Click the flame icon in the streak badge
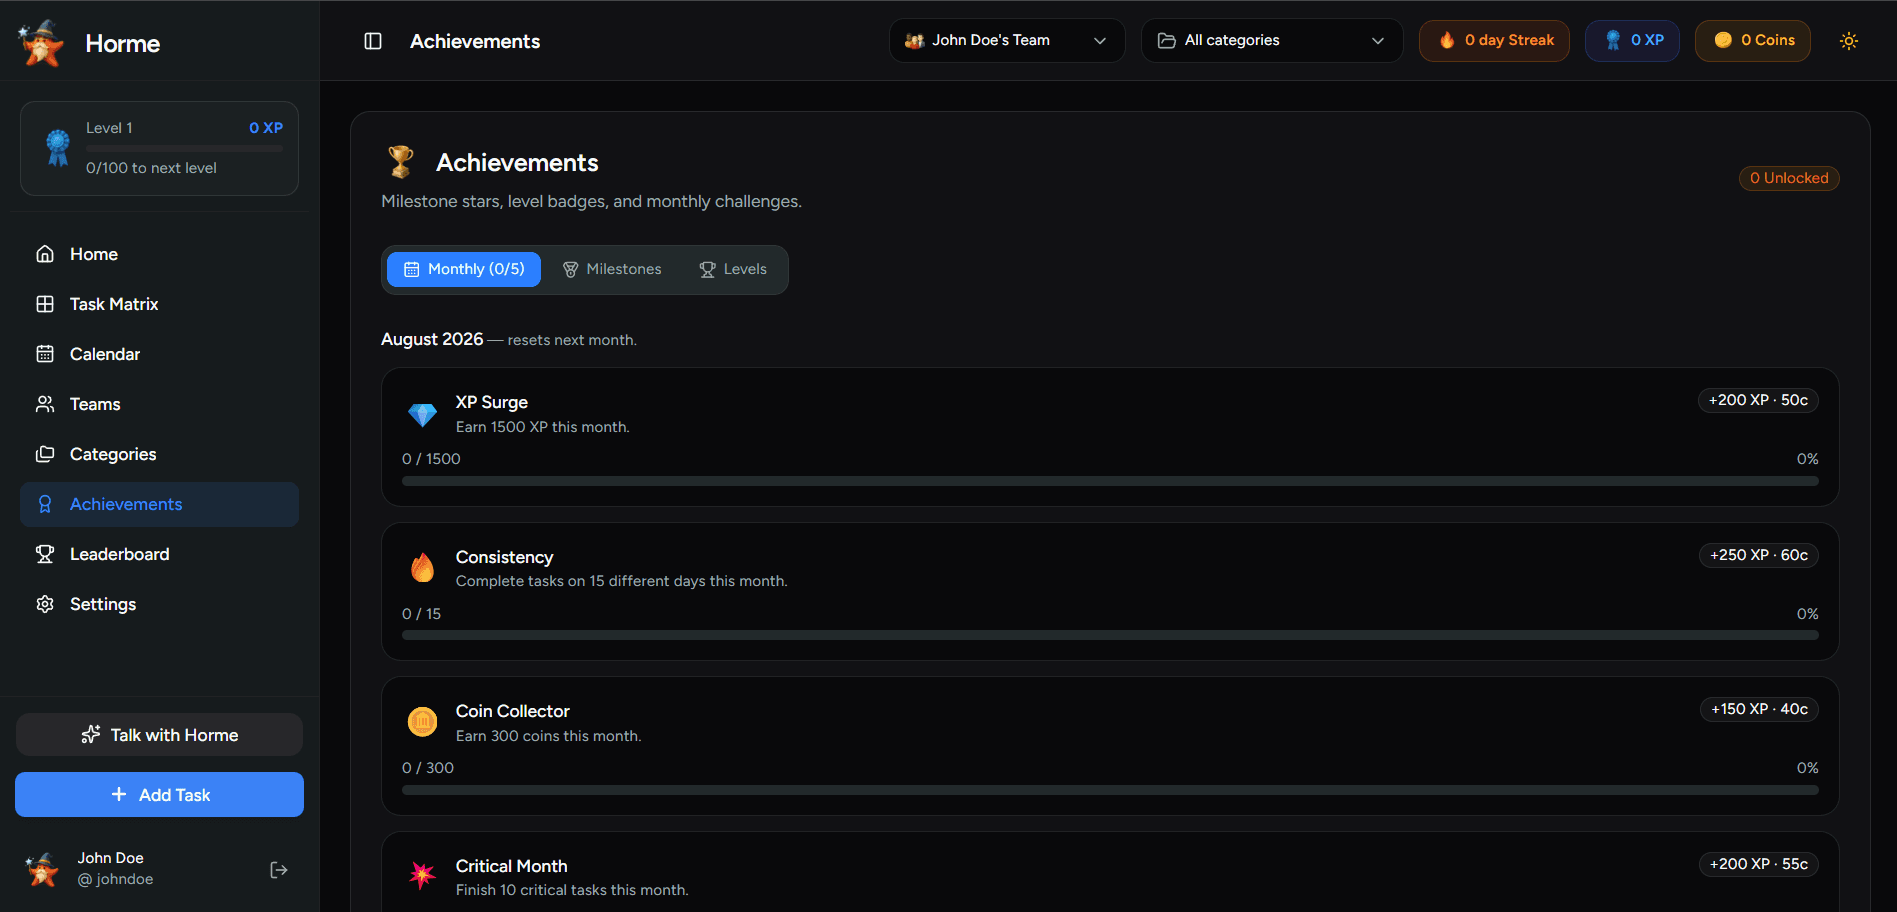The width and height of the screenshot is (1897, 912). pyautogui.click(x=1447, y=40)
